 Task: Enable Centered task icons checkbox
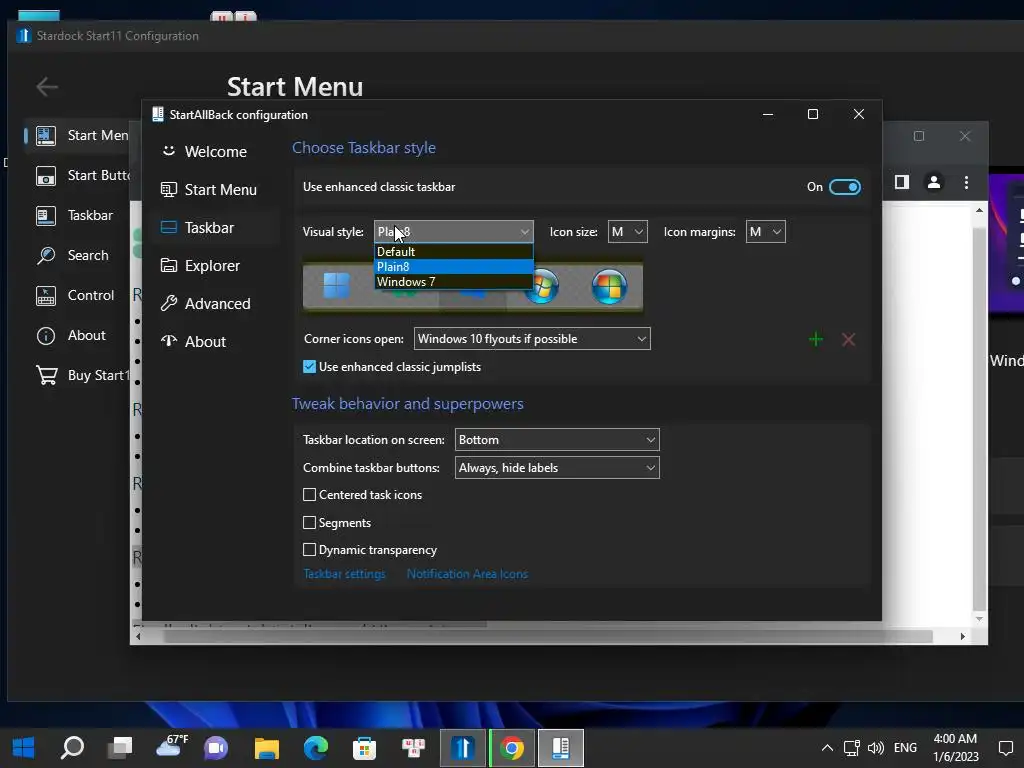pyautogui.click(x=310, y=495)
